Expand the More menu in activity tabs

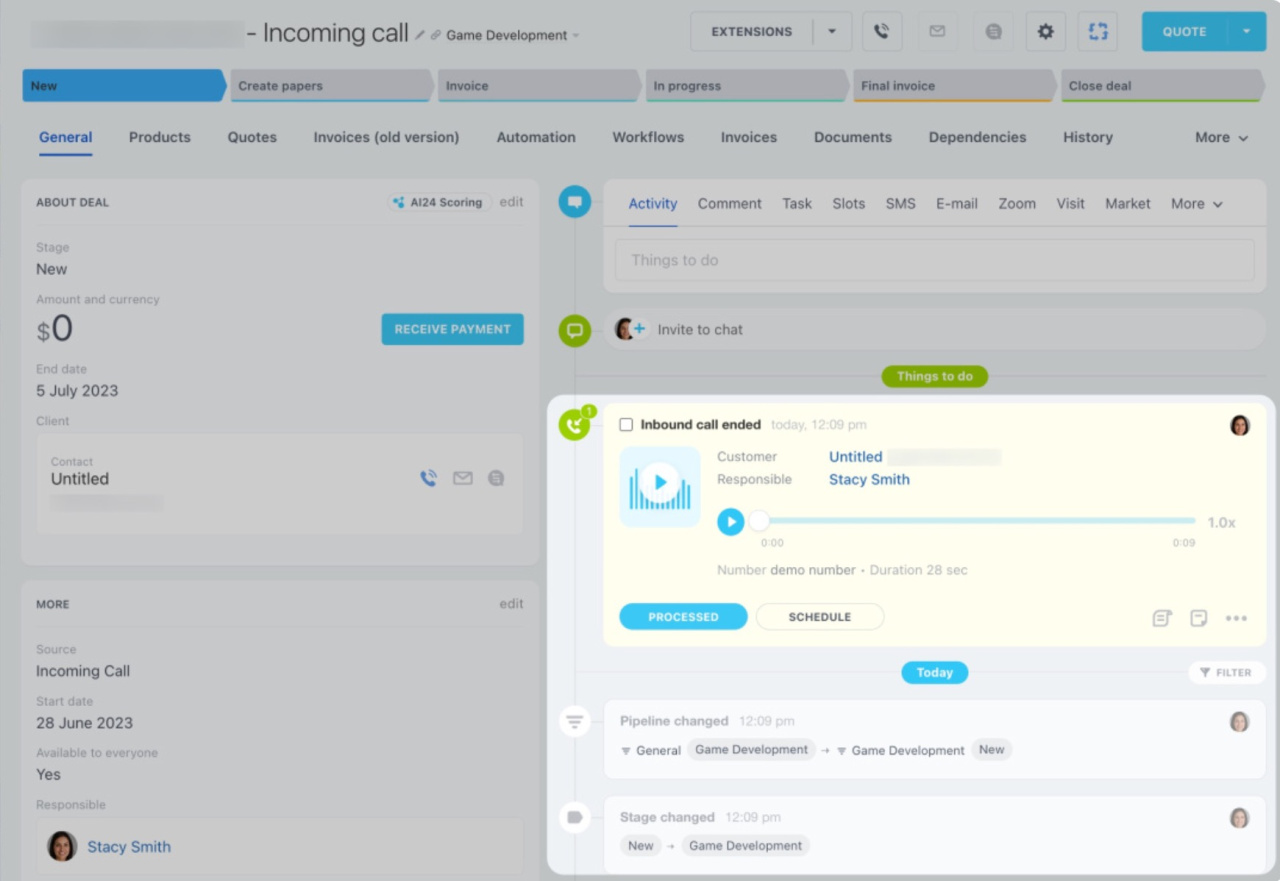[1197, 204]
